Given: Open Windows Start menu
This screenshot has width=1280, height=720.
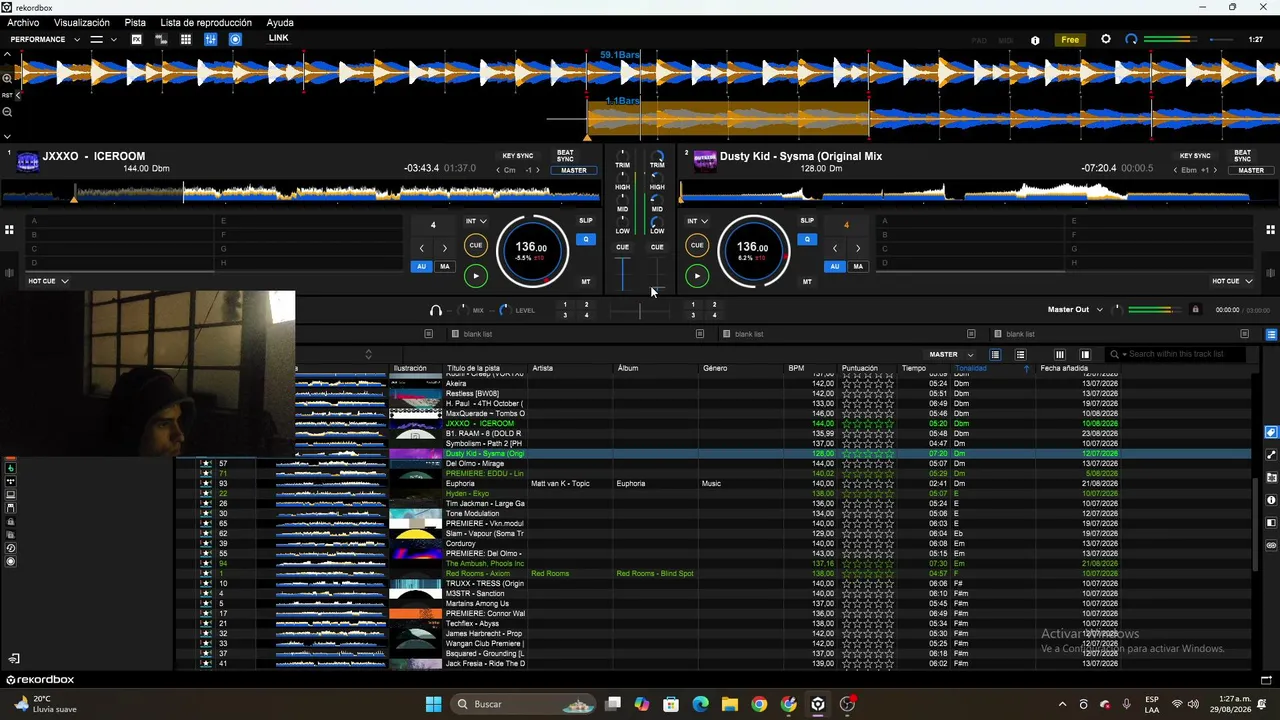Looking at the screenshot, I should [x=433, y=704].
